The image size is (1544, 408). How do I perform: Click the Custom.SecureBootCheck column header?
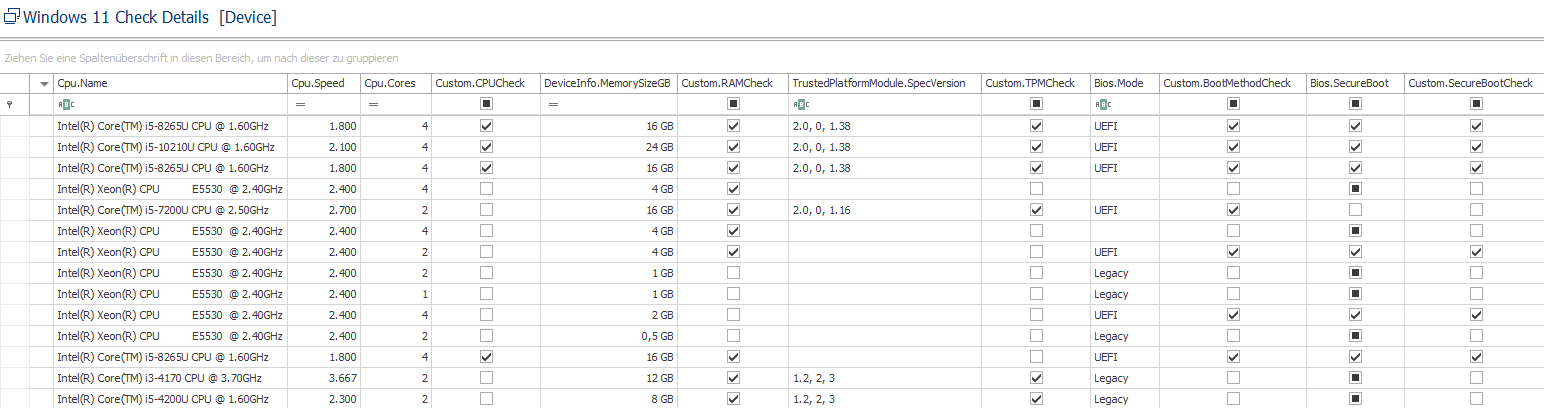pos(1474,83)
